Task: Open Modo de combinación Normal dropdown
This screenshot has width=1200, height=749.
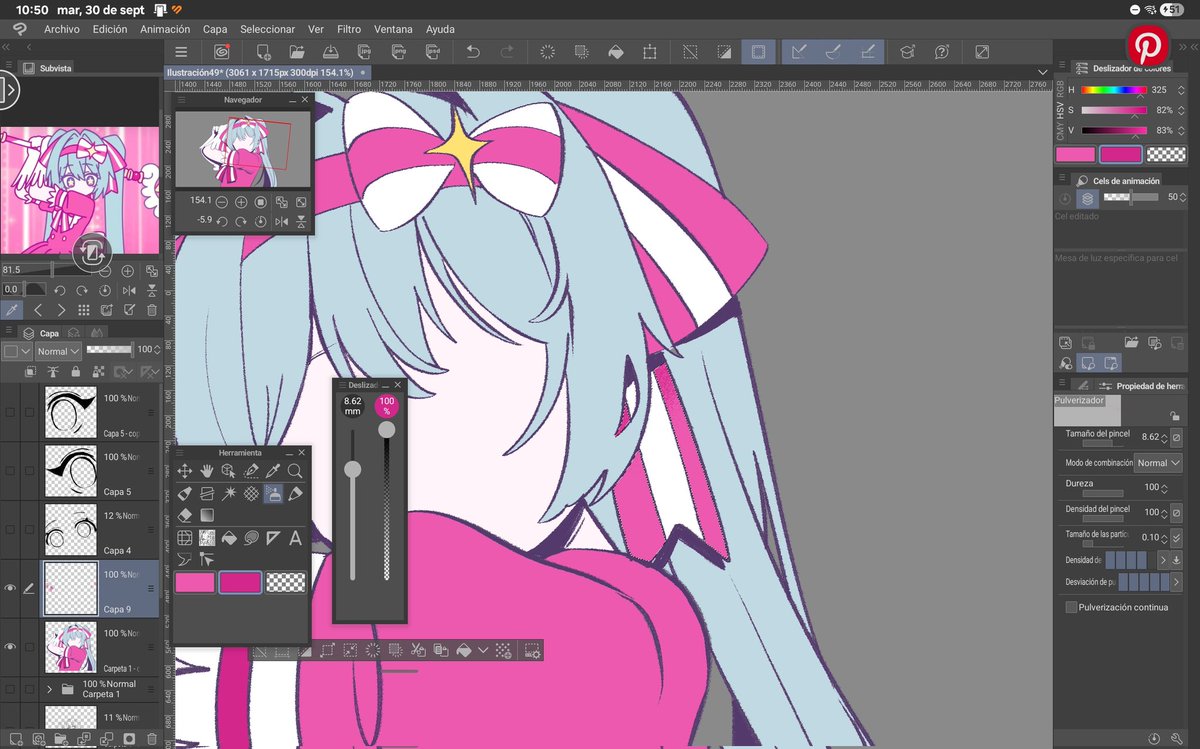Action: click(1158, 463)
